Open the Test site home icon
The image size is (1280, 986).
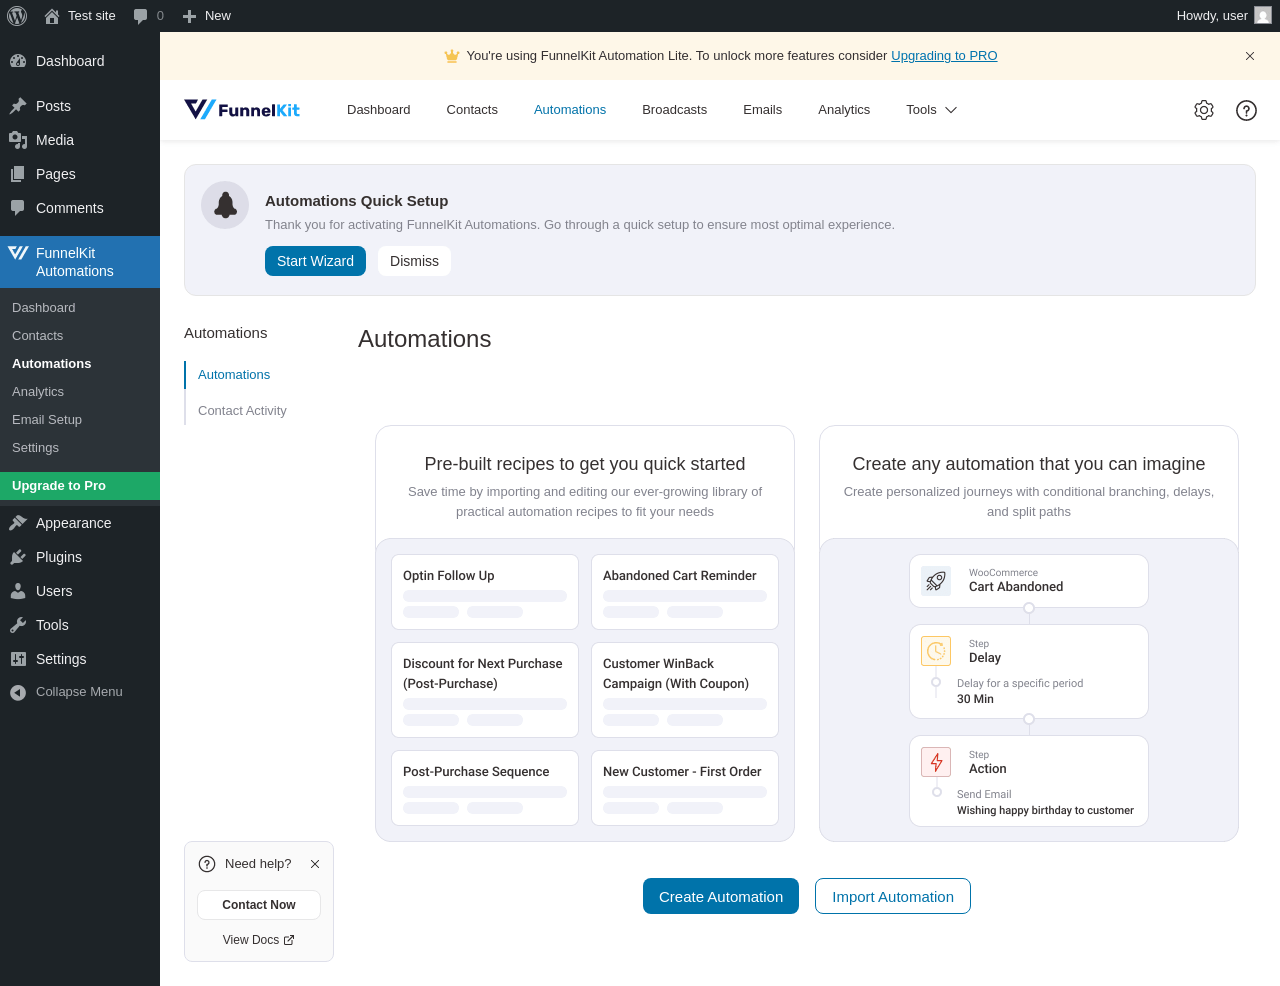(x=52, y=16)
